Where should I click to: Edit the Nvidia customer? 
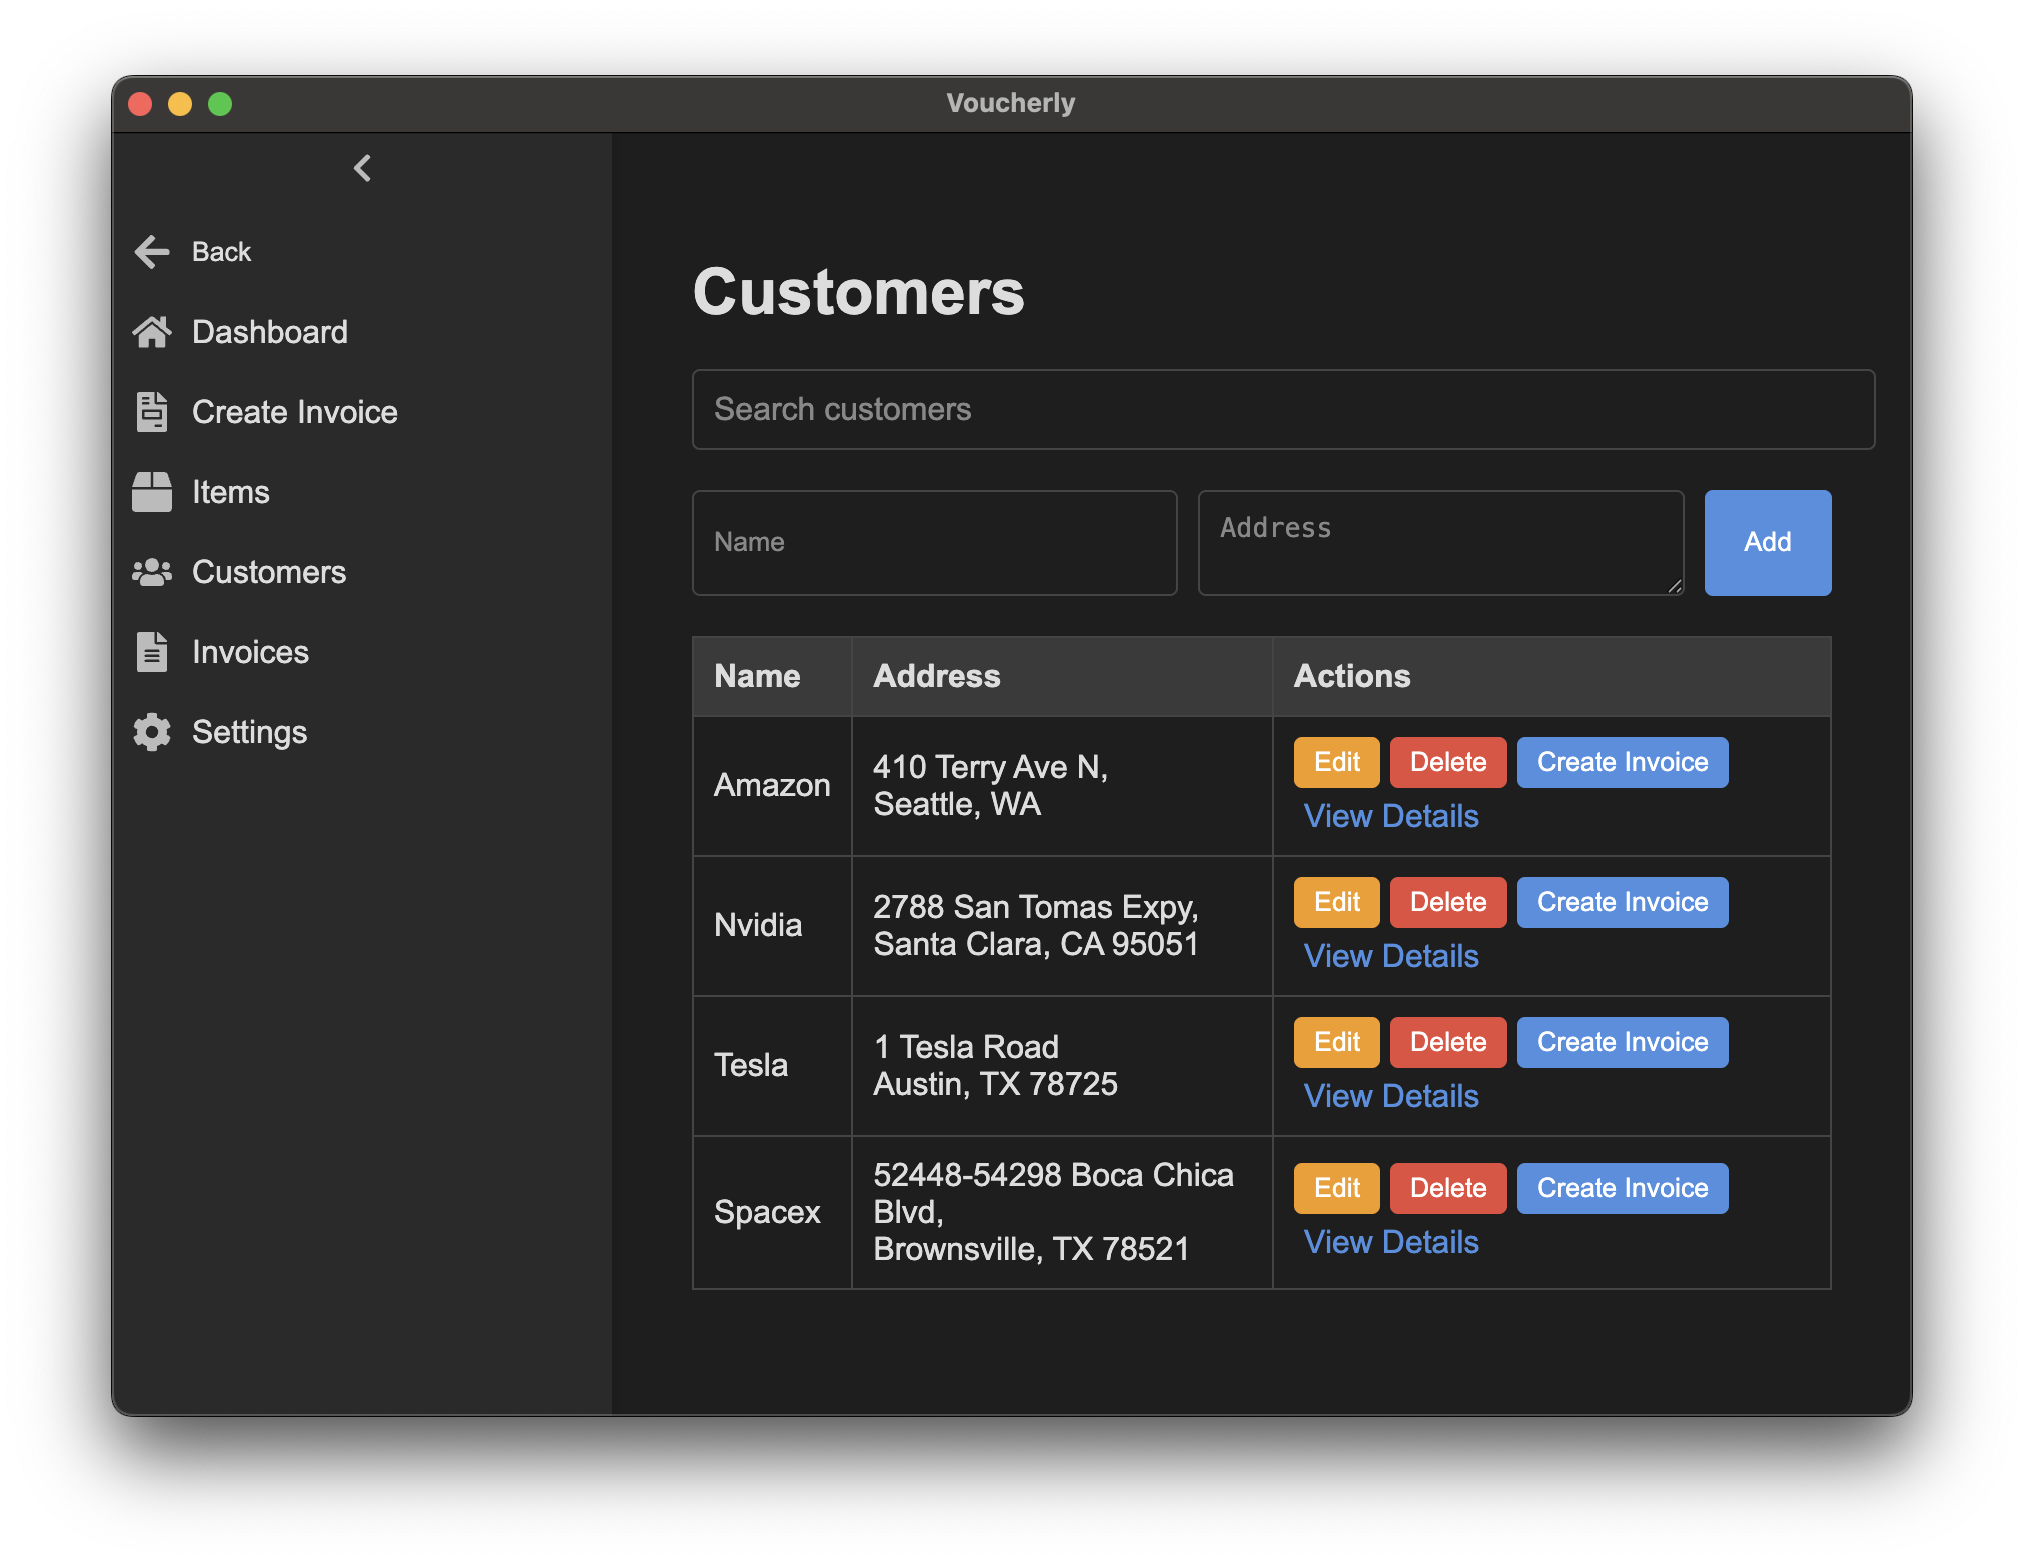tap(1337, 903)
